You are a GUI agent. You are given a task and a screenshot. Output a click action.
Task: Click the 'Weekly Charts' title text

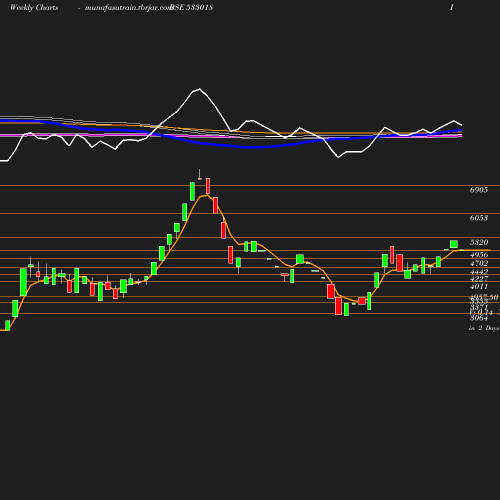click(34, 7)
